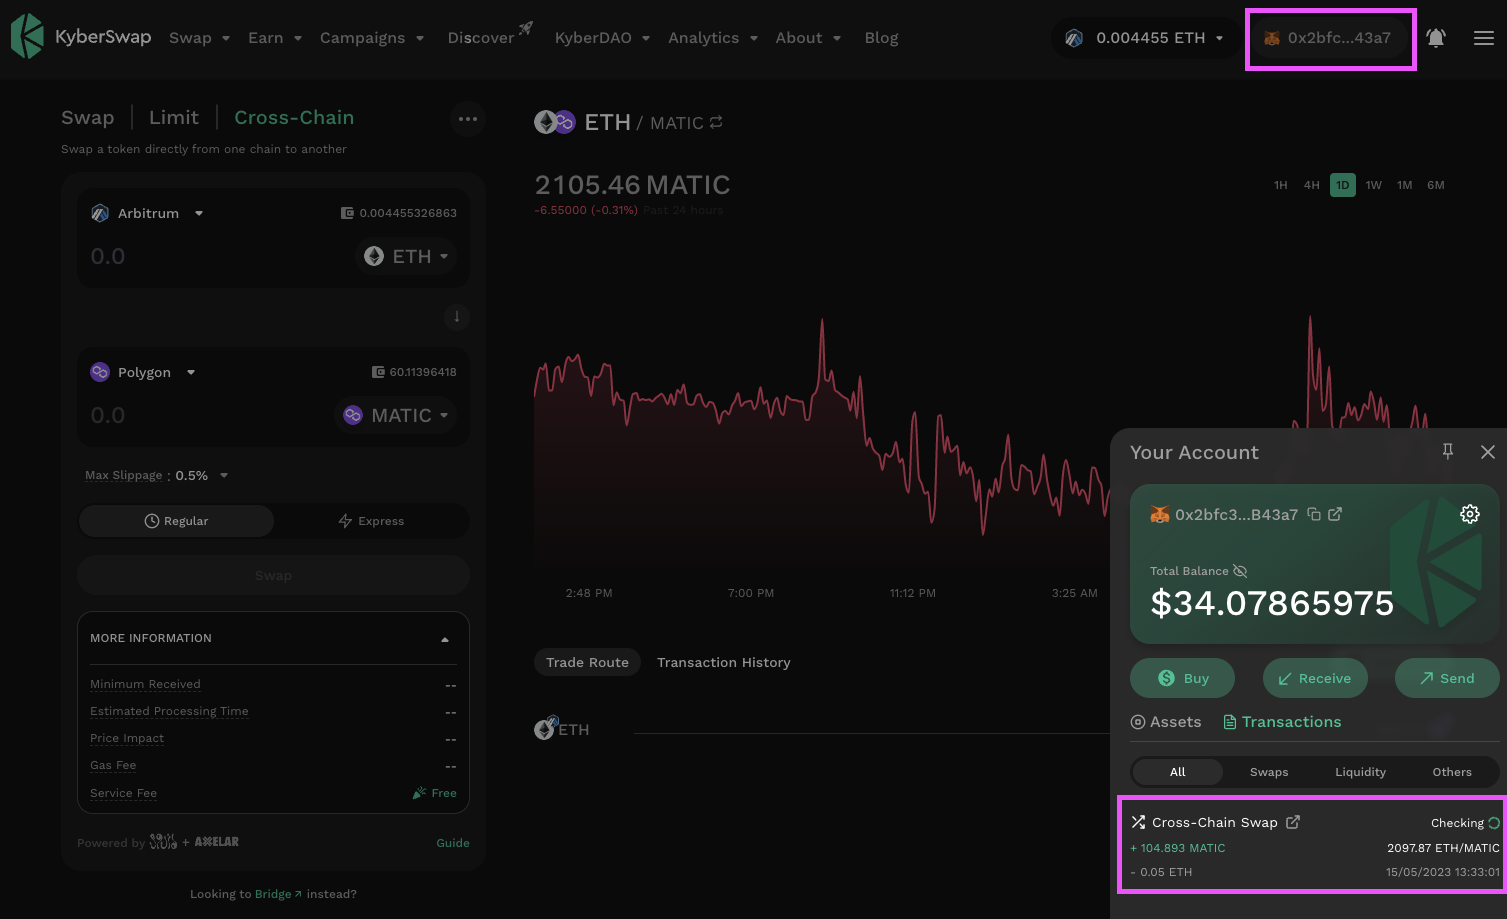
Task: Click the Send button
Action: [1446, 678]
